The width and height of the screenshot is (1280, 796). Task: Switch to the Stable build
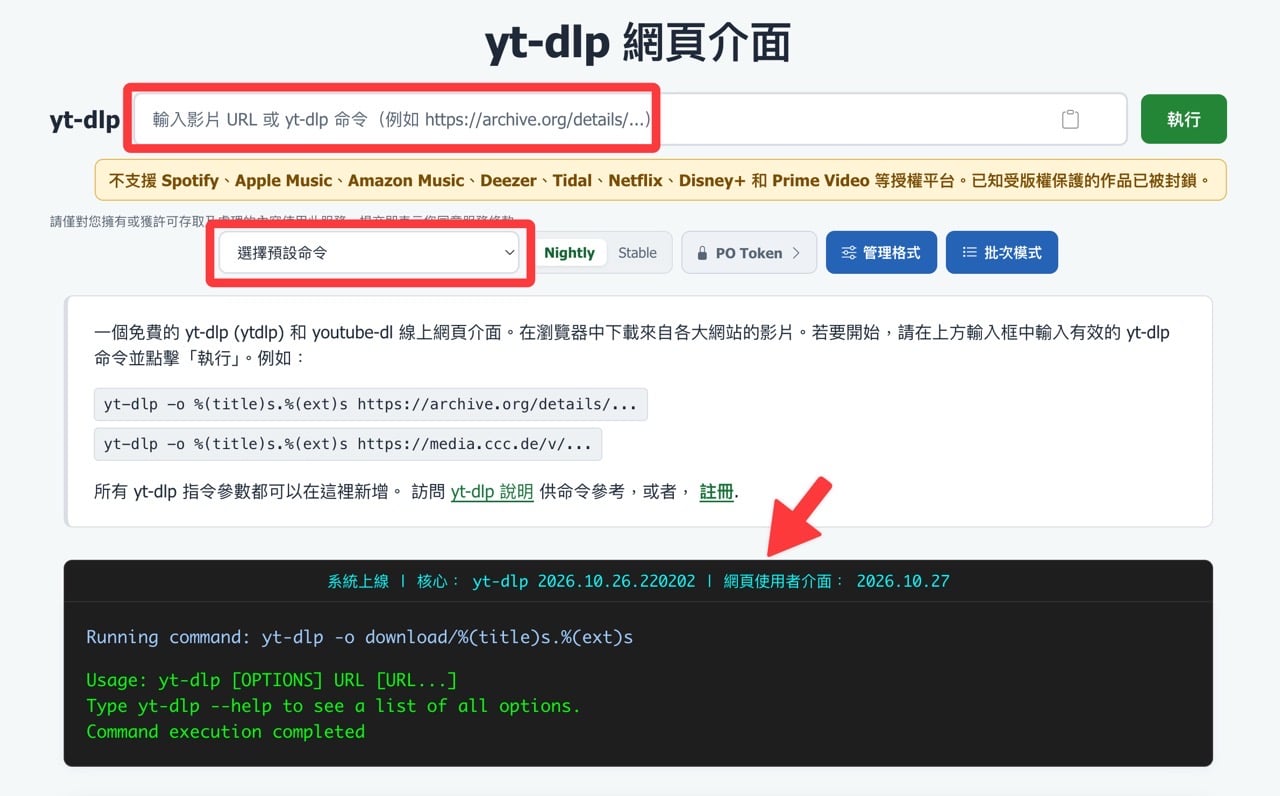coord(637,253)
